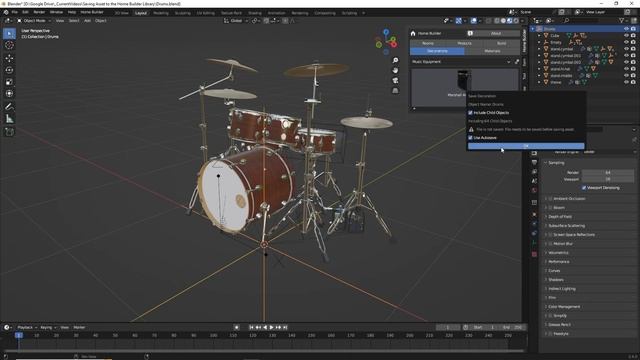
Task: Click the Home Builder house icon
Action: (x=413, y=33)
